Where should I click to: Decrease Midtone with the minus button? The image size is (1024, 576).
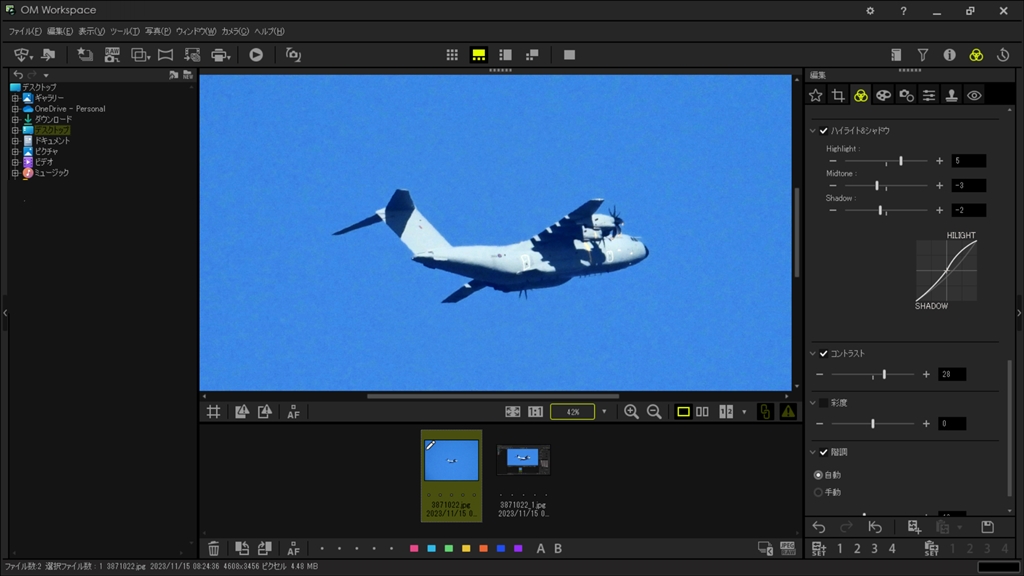click(833, 185)
